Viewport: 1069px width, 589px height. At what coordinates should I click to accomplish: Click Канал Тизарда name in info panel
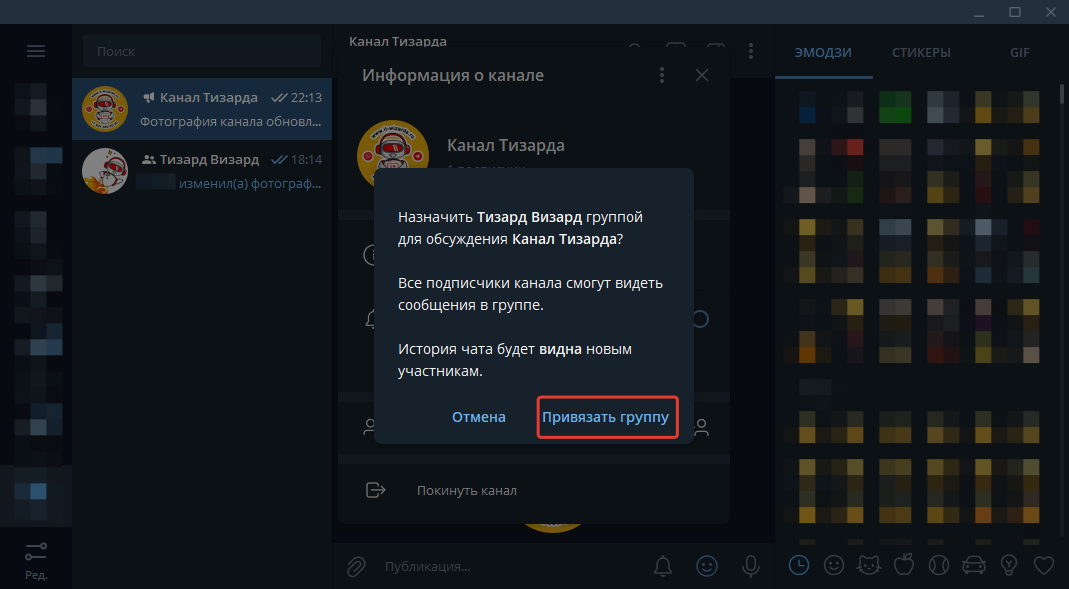point(506,145)
